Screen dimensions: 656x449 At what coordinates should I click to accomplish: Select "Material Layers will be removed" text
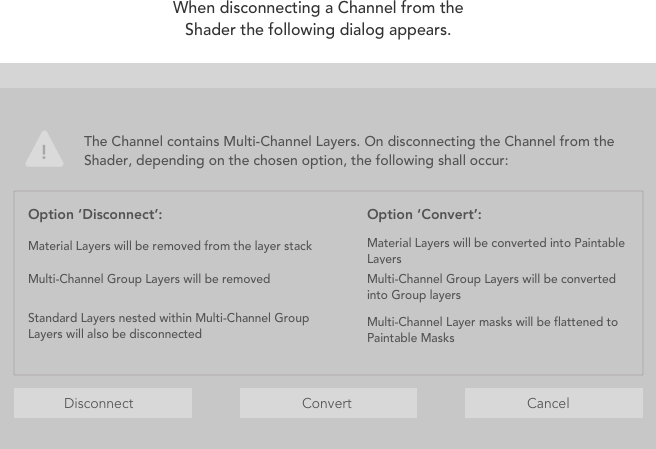coord(170,246)
